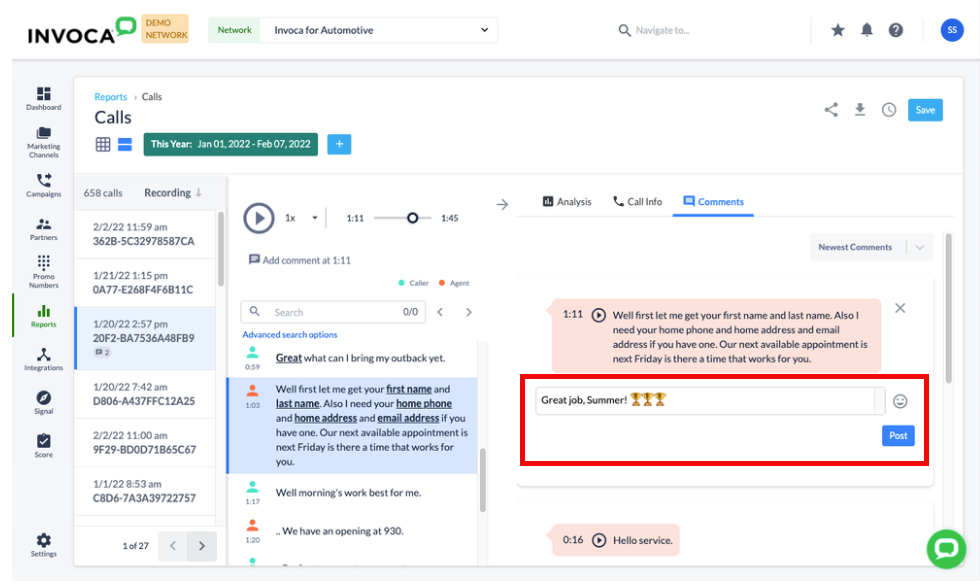980x587 pixels.
Task: Open Advanced search options
Action: (290, 334)
